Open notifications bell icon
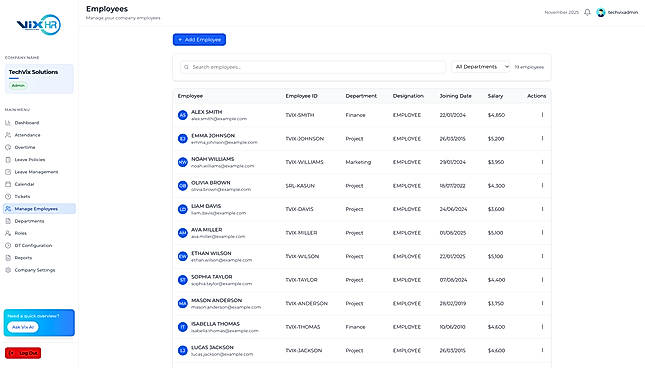 587,12
